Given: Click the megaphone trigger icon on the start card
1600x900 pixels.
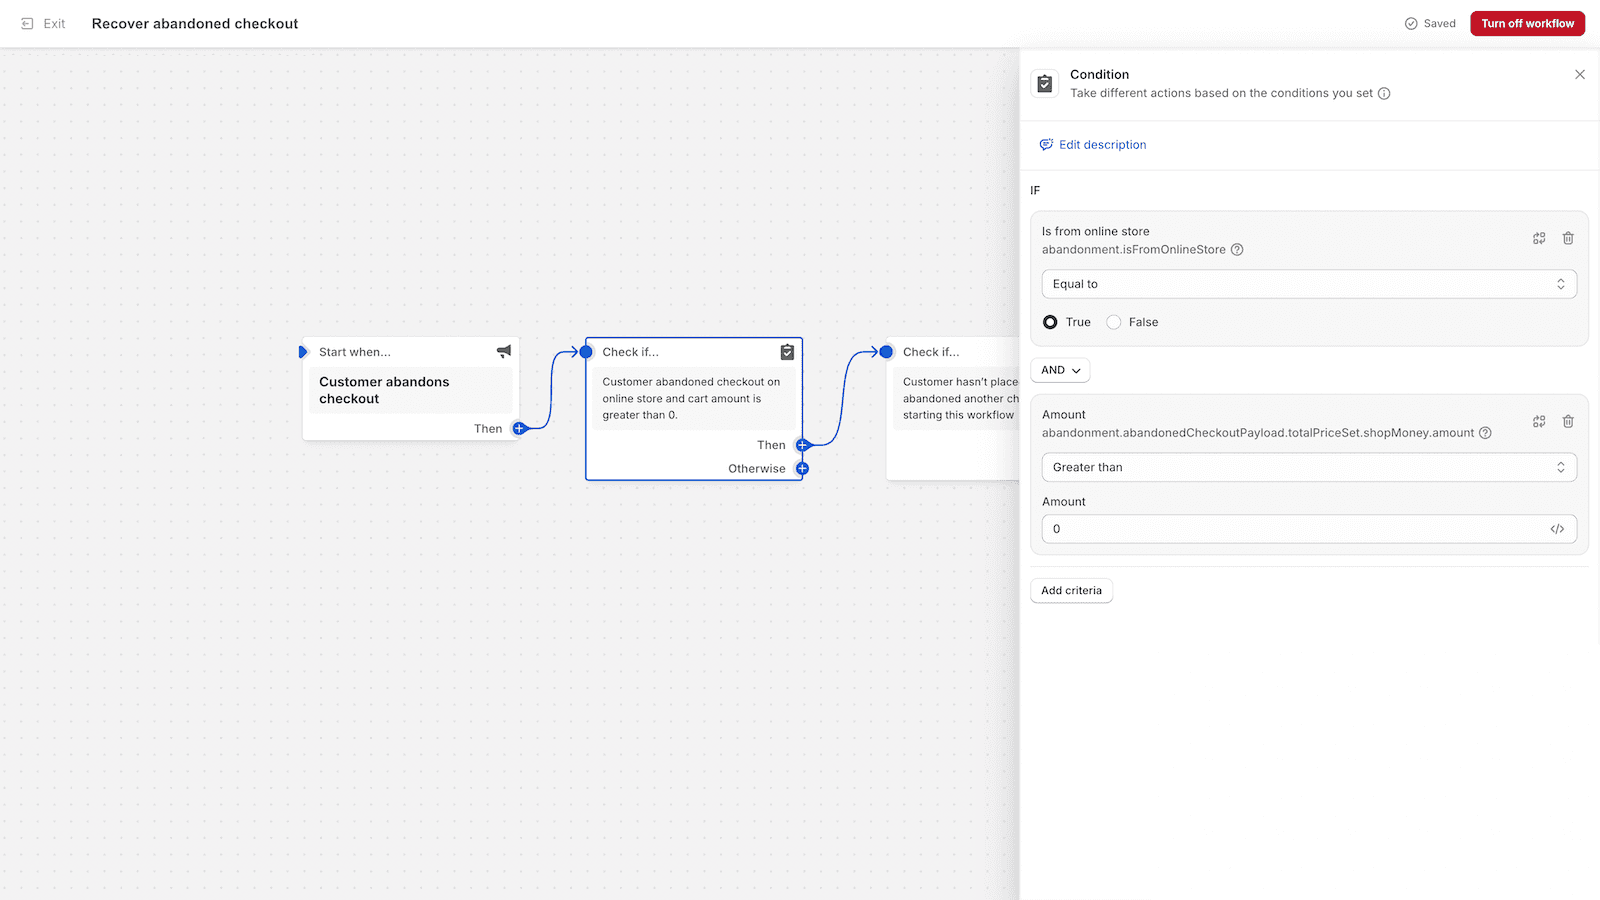Looking at the screenshot, I should pyautogui.click(x=504, y=351).
